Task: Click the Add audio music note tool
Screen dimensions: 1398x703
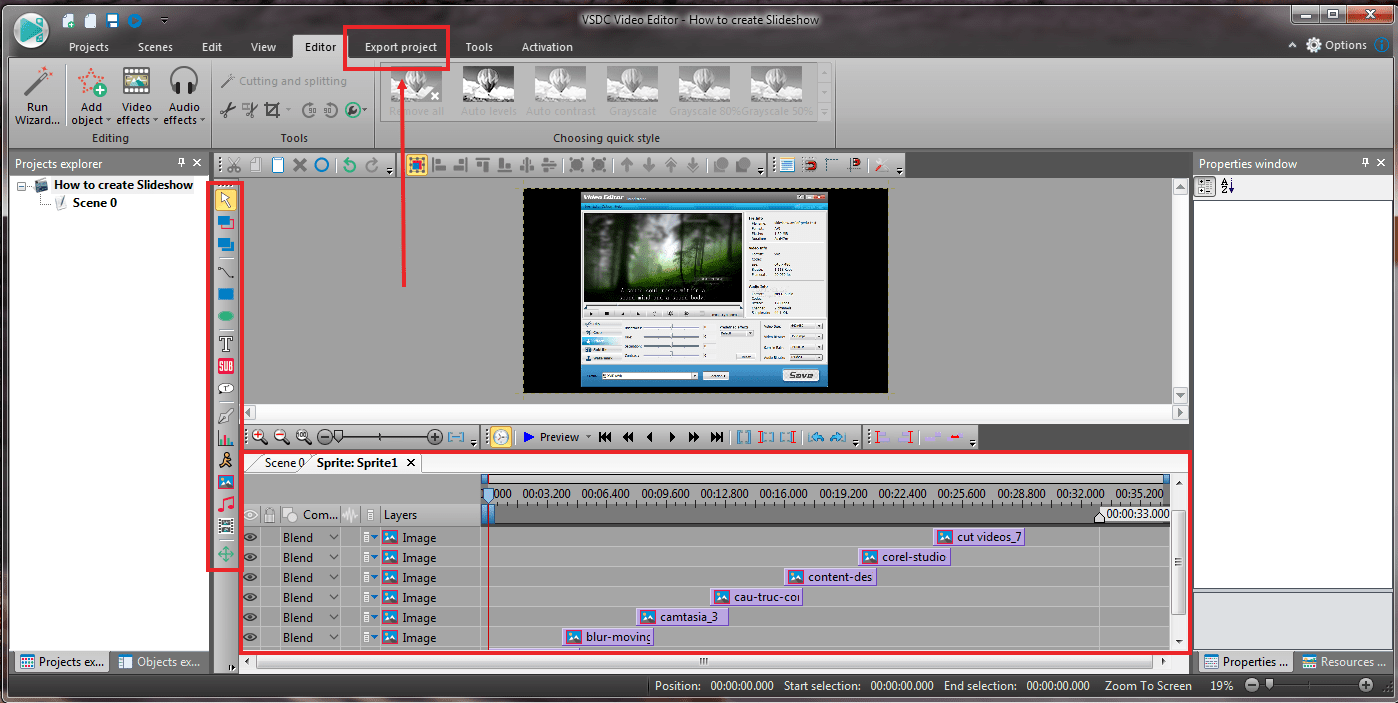Action: pos(226,504)
